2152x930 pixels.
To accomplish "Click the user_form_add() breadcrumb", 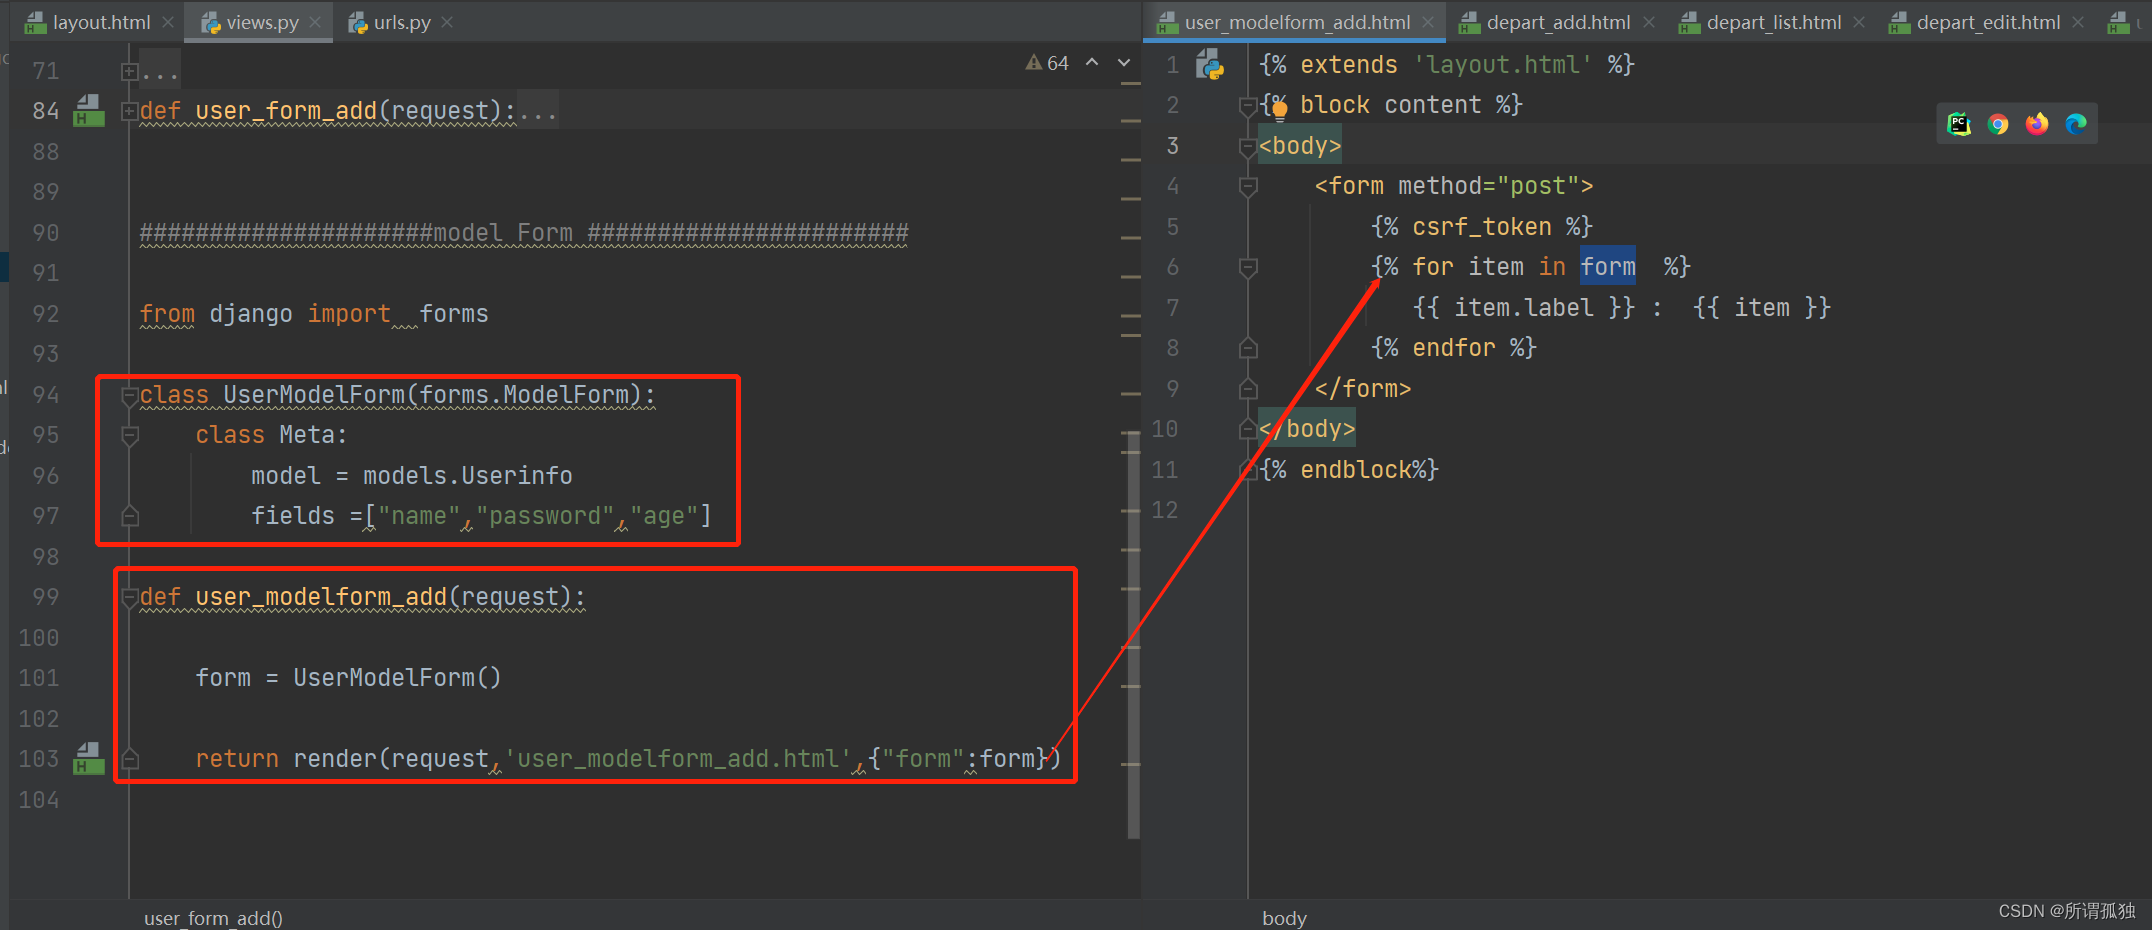I will point(213,917).
